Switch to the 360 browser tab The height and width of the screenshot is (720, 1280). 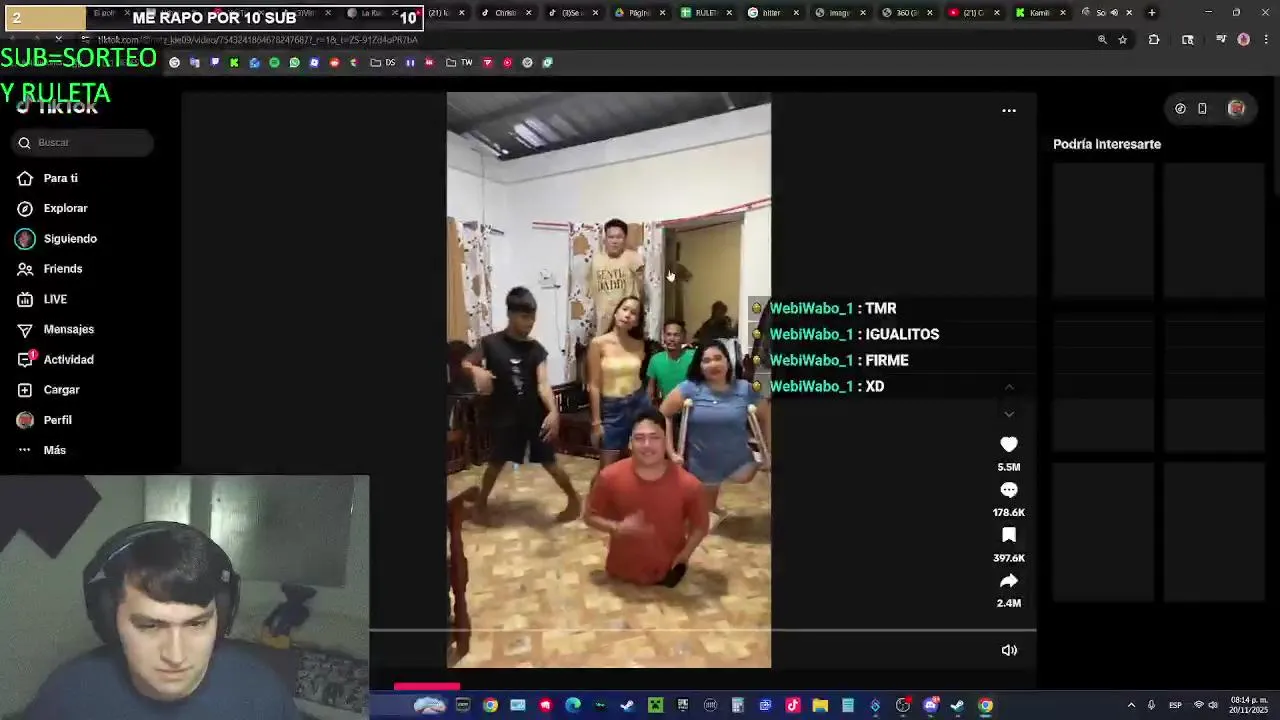click(x=906, y=13)
